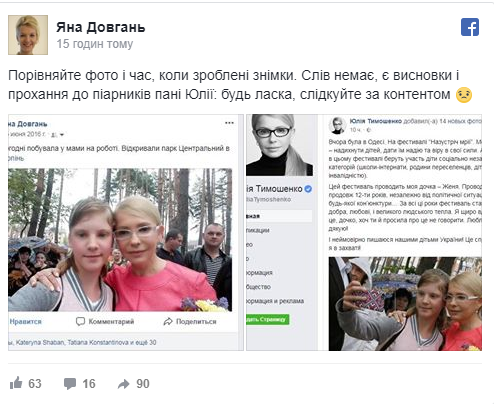Click the share arrow icon
This screenshot has height=404, width=494.
tap(123, 384)
